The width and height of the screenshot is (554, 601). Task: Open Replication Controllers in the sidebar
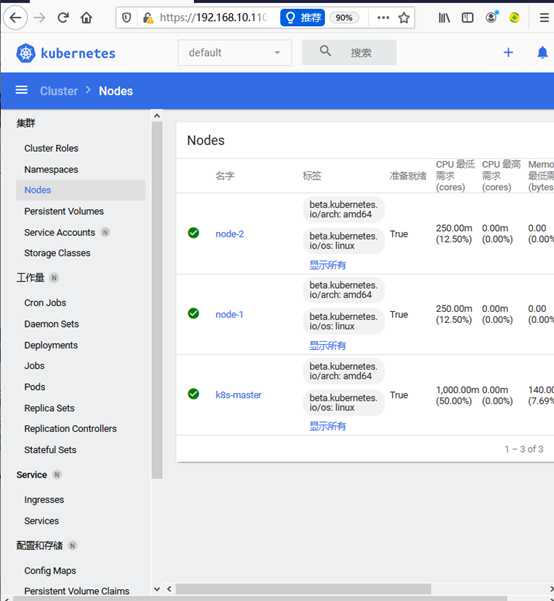tap(71, 429)
